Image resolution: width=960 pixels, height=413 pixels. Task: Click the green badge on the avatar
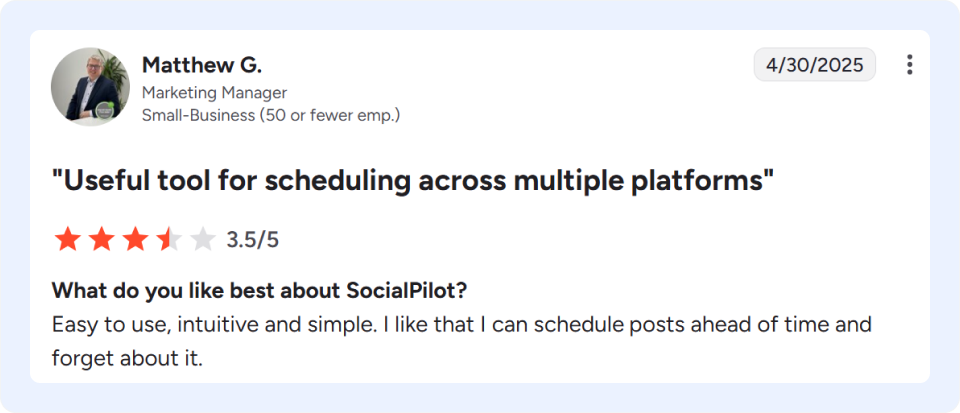click(x=103, y=111)
